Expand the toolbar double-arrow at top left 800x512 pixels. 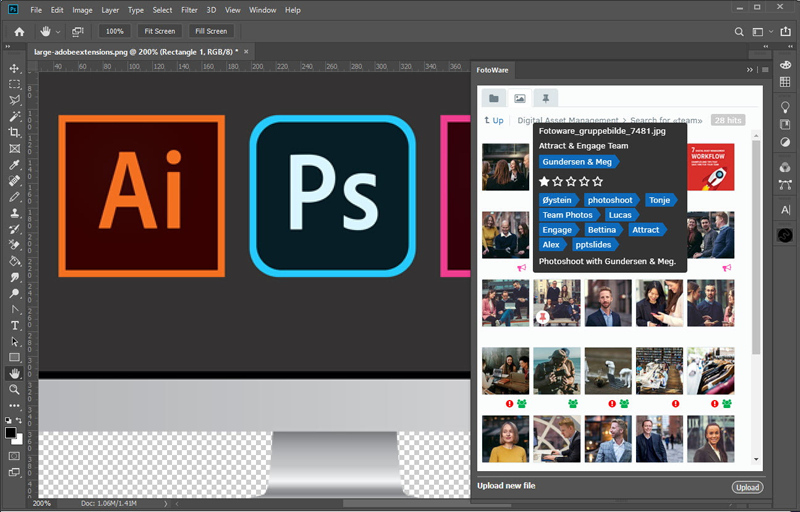tap(8, 46)
